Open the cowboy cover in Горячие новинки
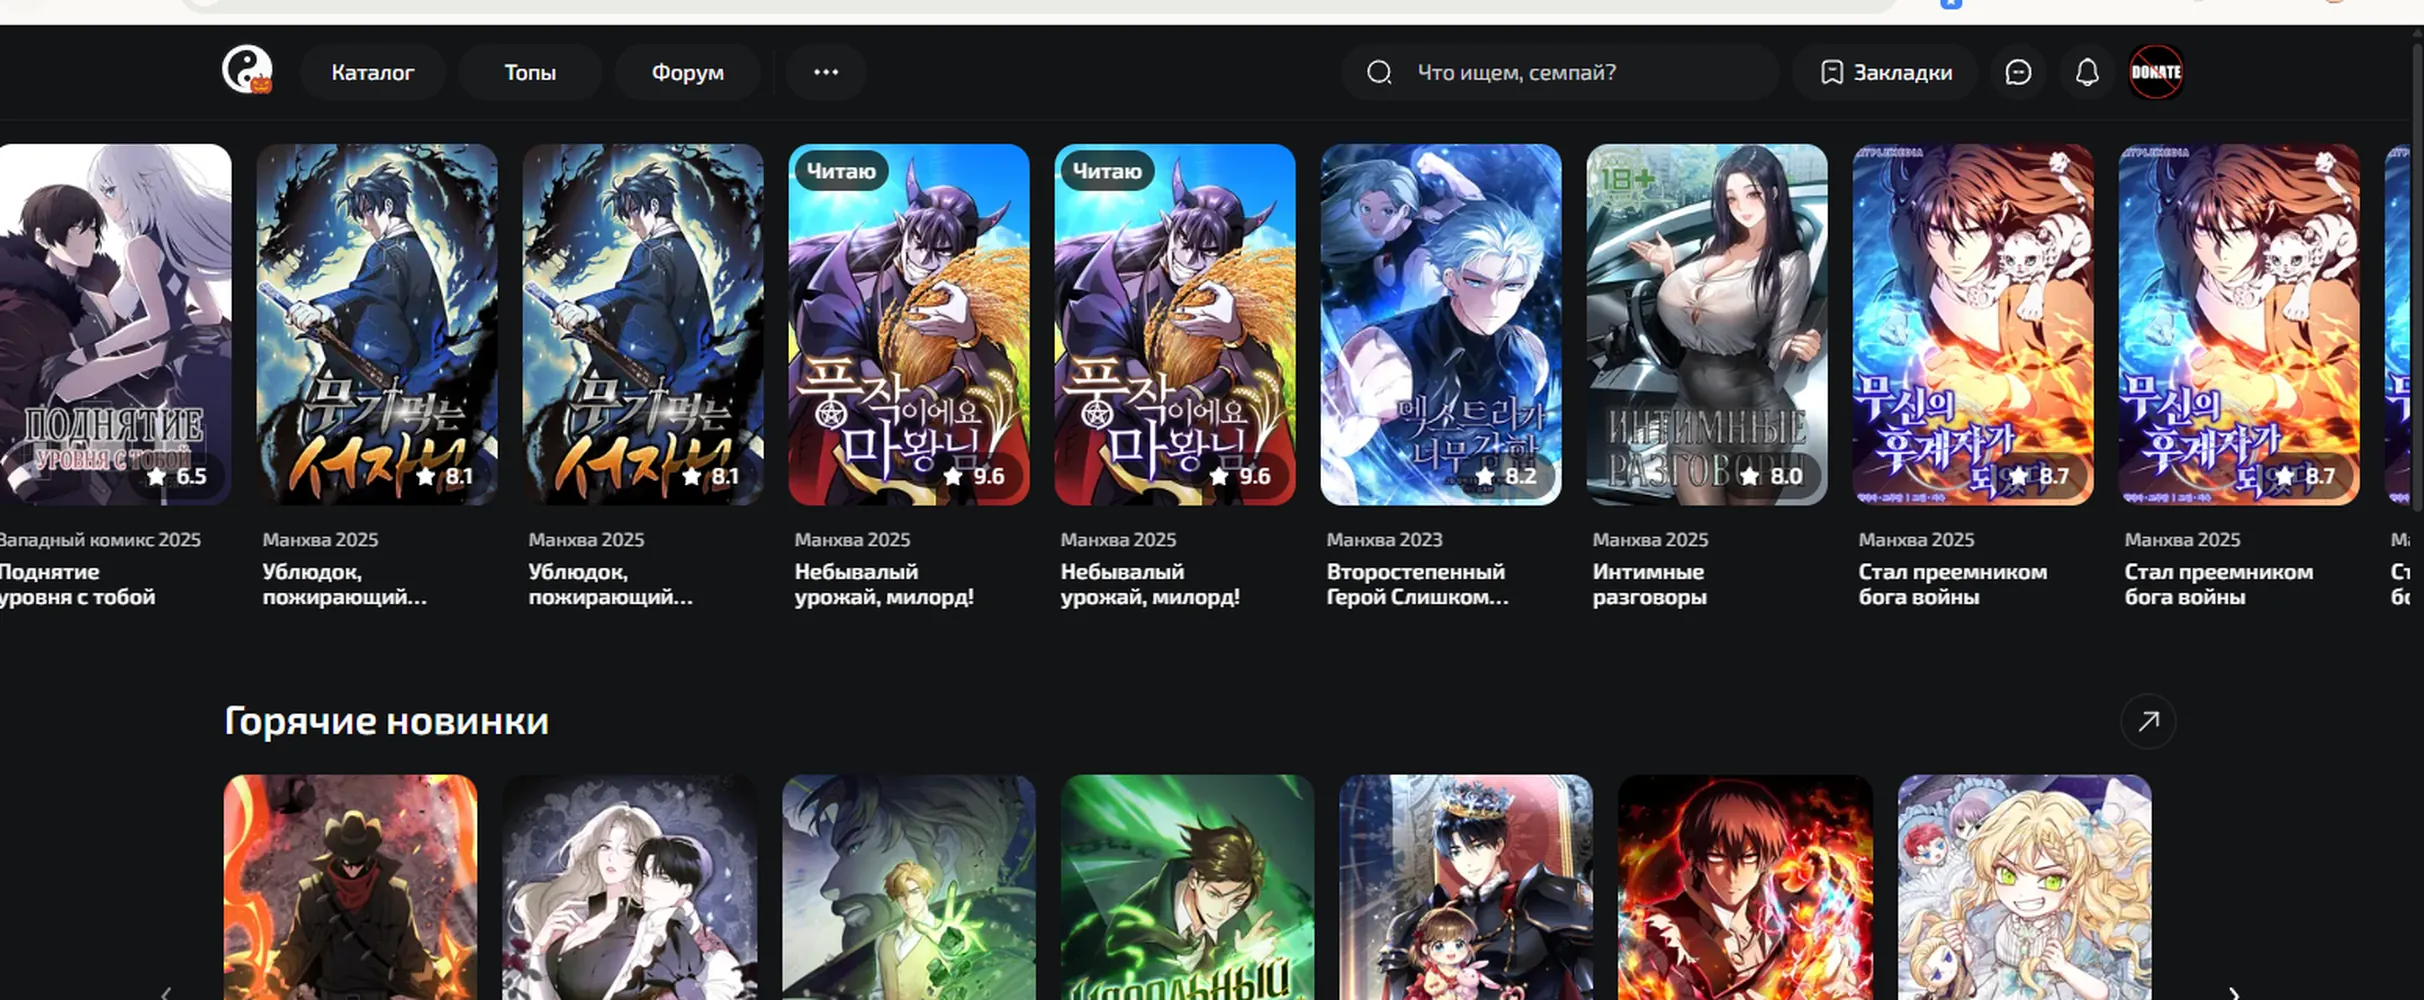Viewport: 2424px width, 1000px height. (350, 887)
